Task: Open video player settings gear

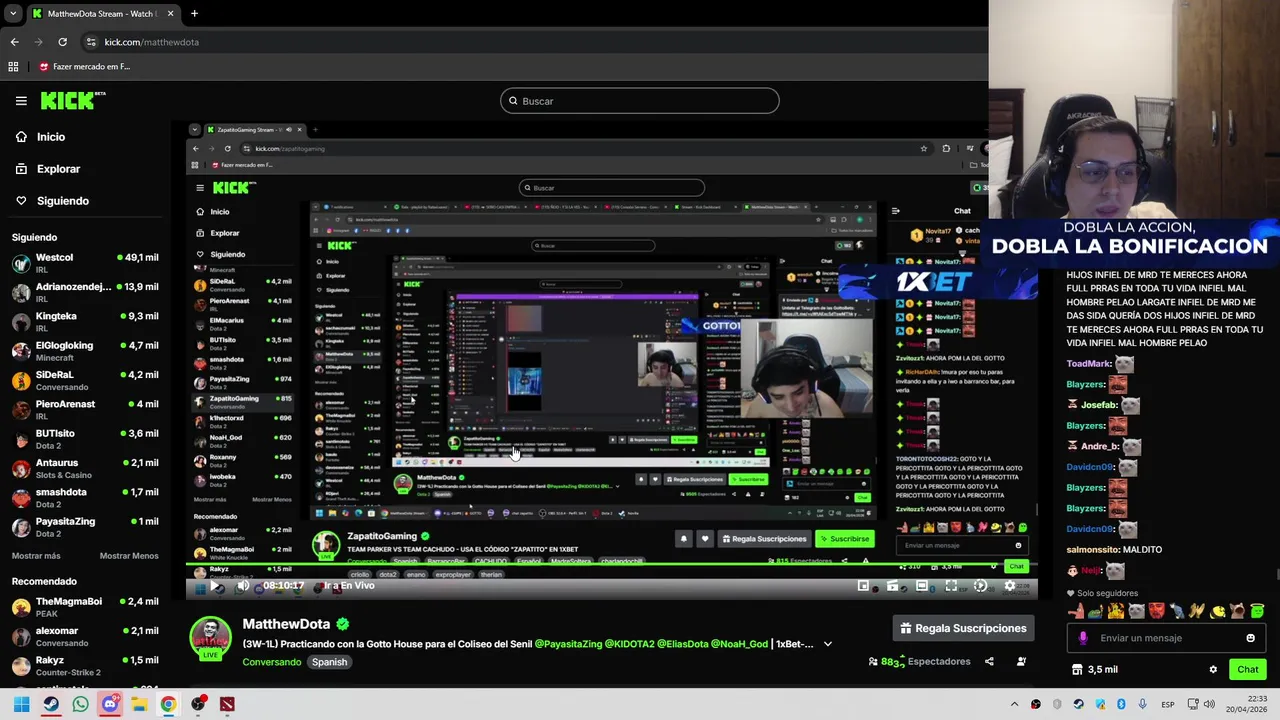Action: click(1009, 586)
